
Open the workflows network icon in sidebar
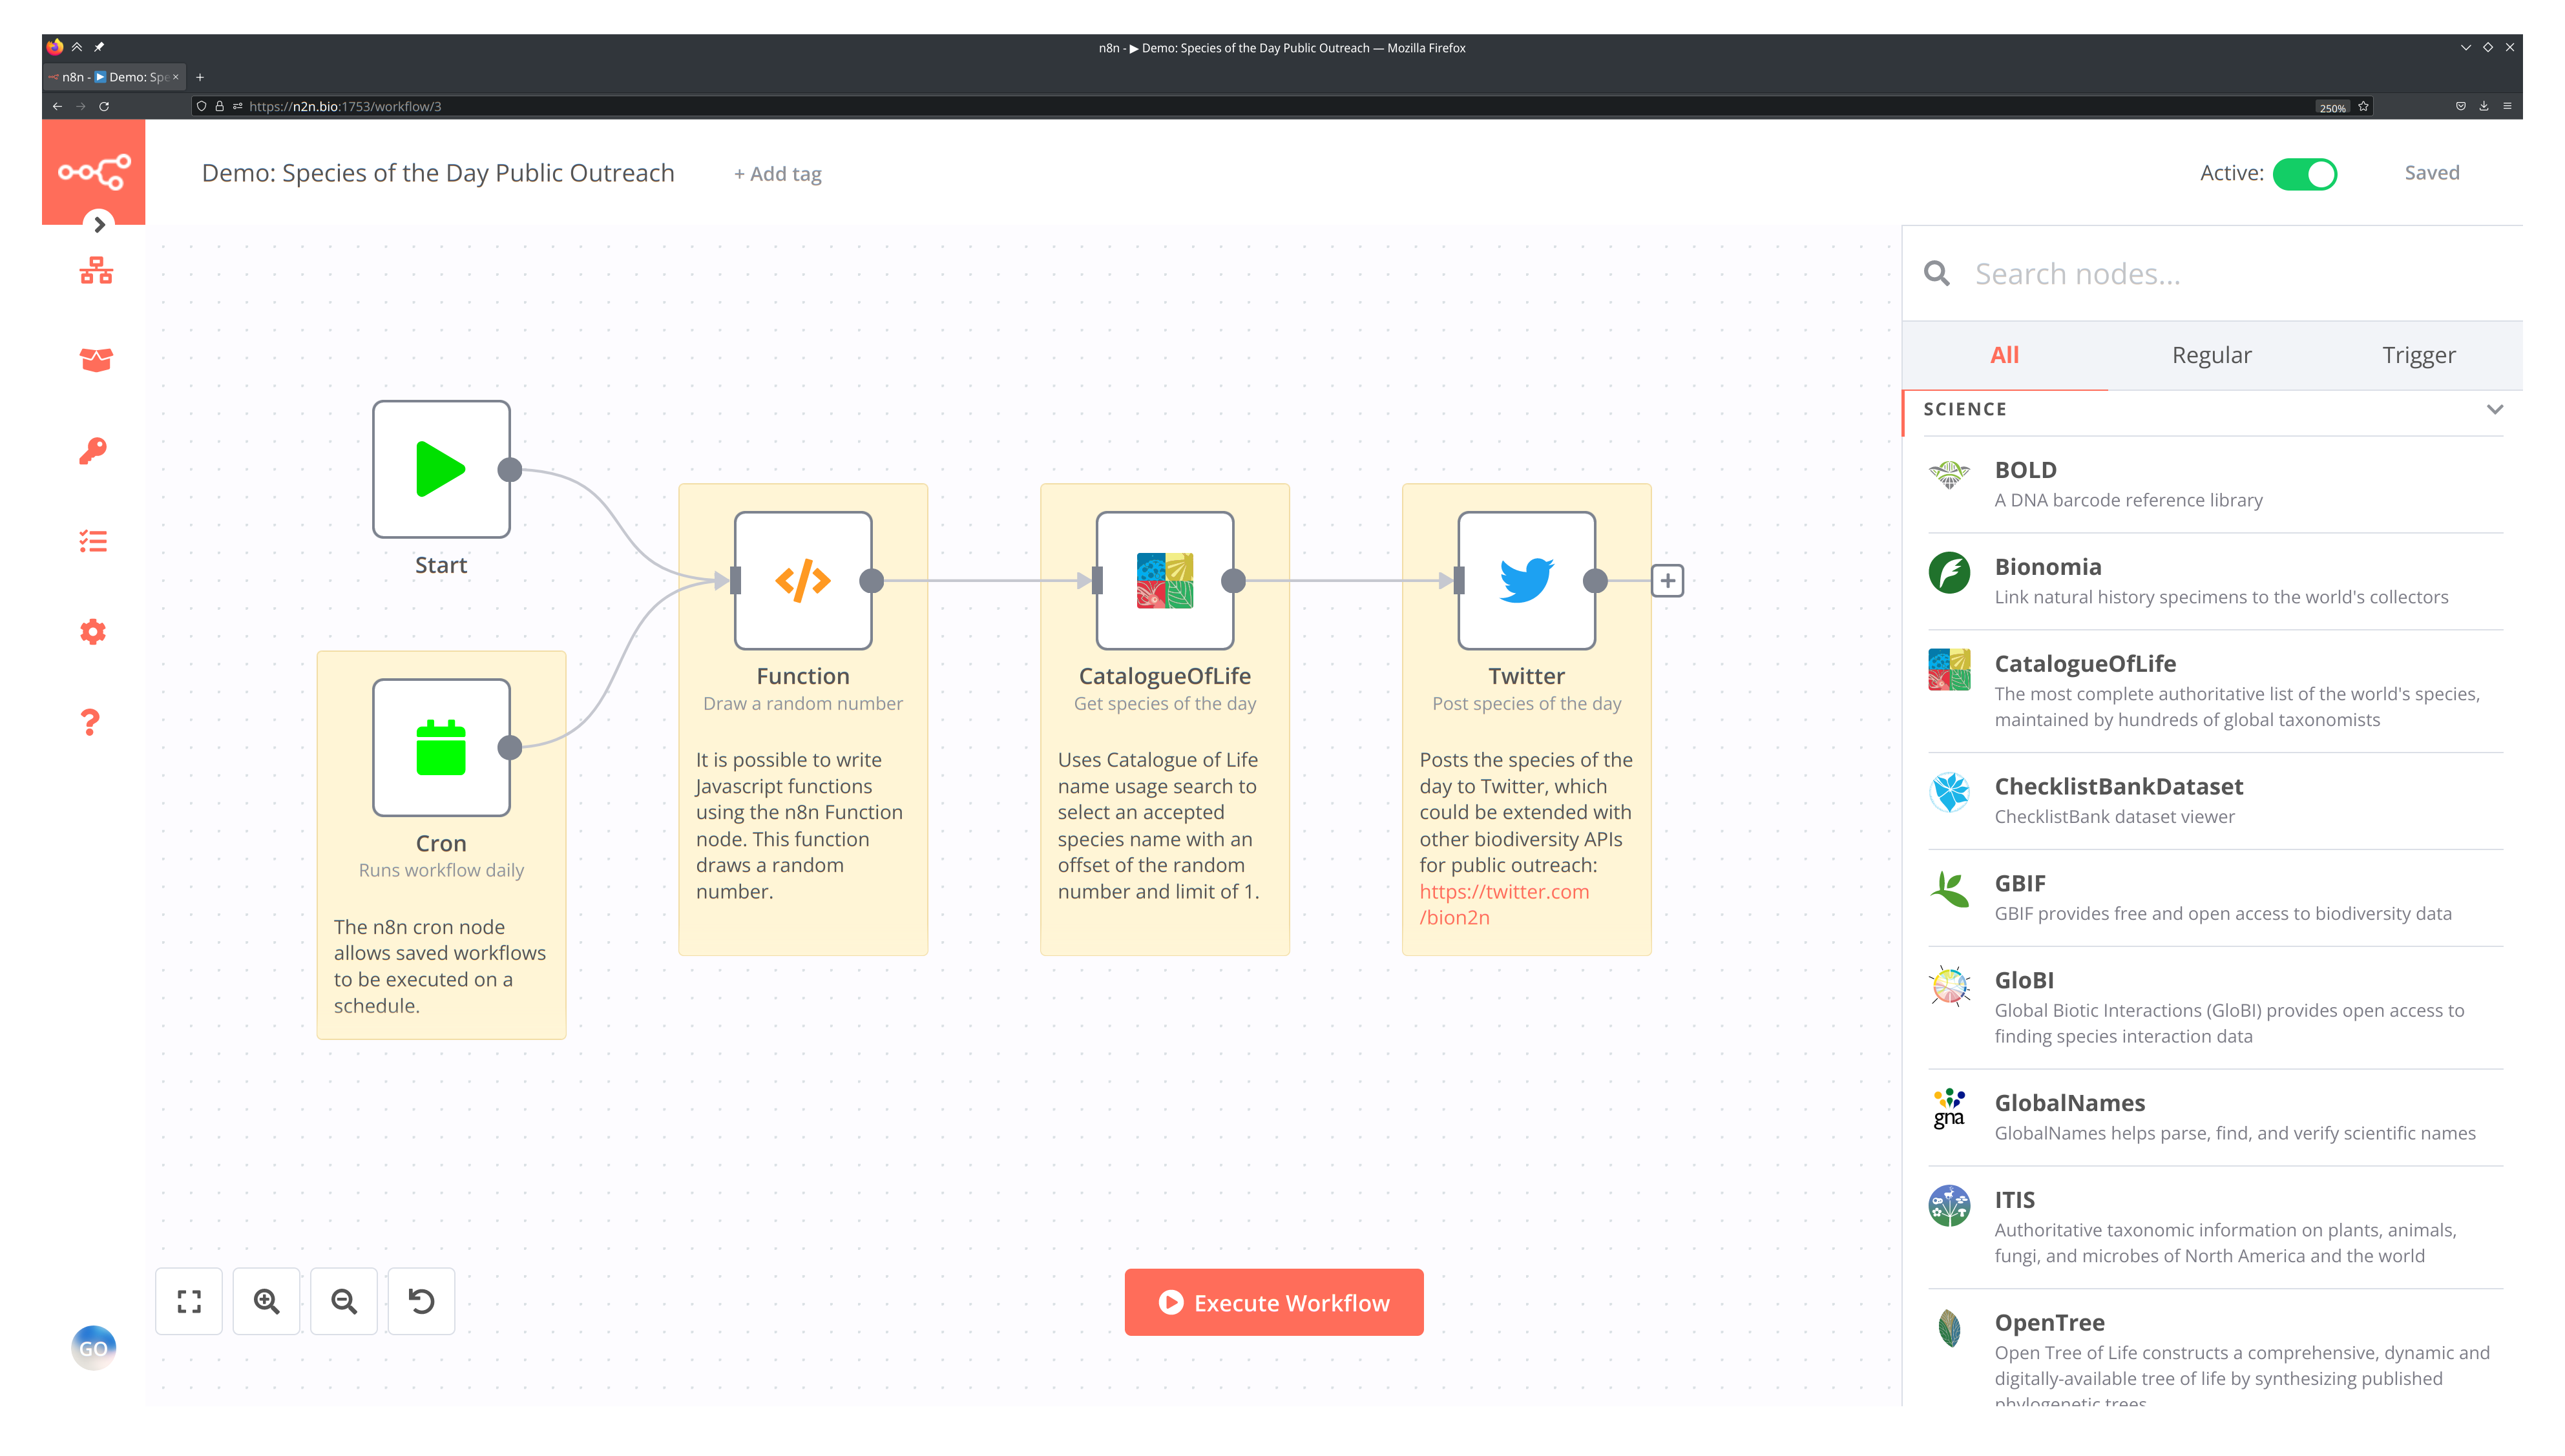click(x=96, y=270)
